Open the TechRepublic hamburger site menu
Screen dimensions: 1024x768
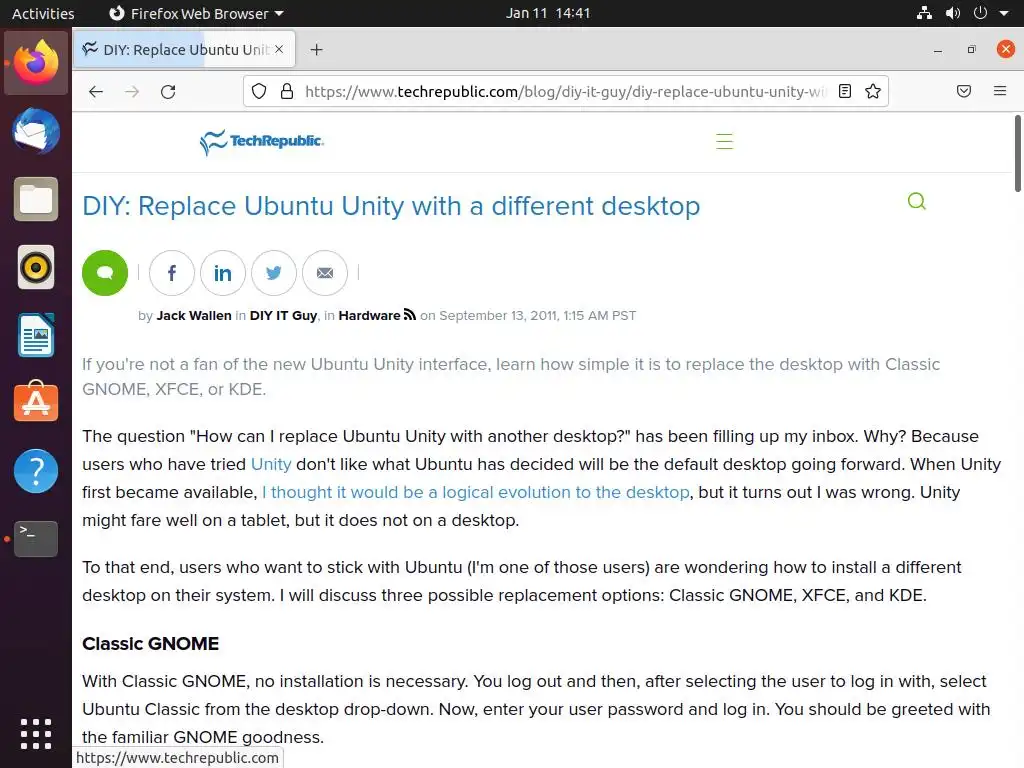724,142
